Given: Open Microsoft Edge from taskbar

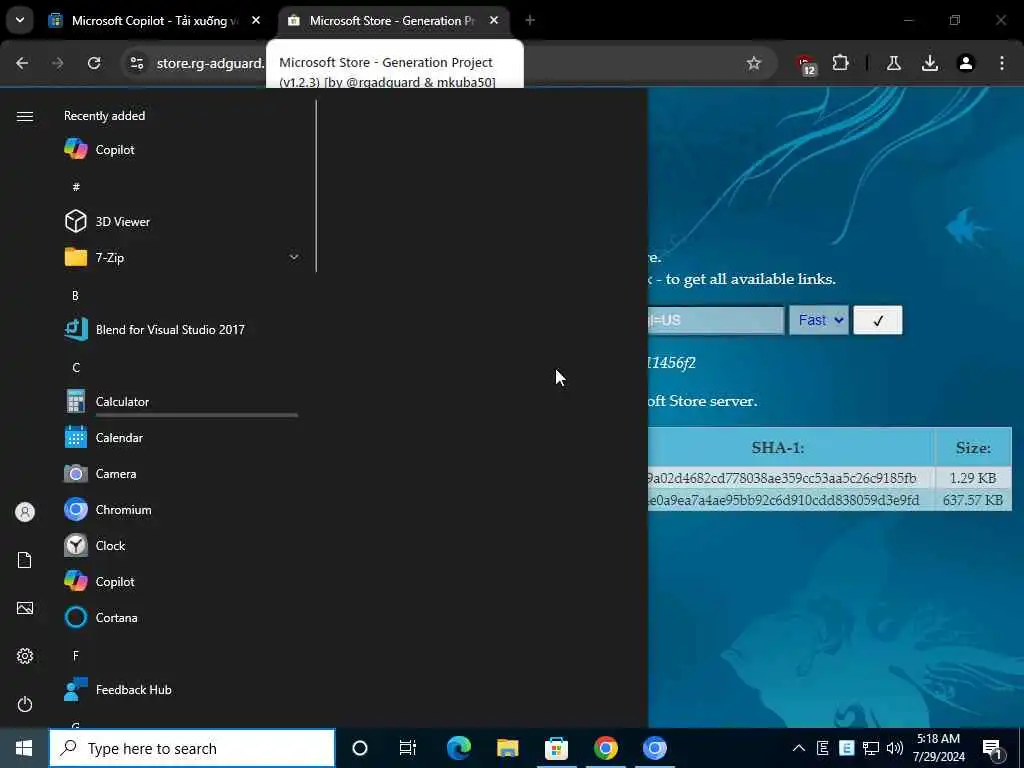Looking at the screenshot, I should point(458,748).
